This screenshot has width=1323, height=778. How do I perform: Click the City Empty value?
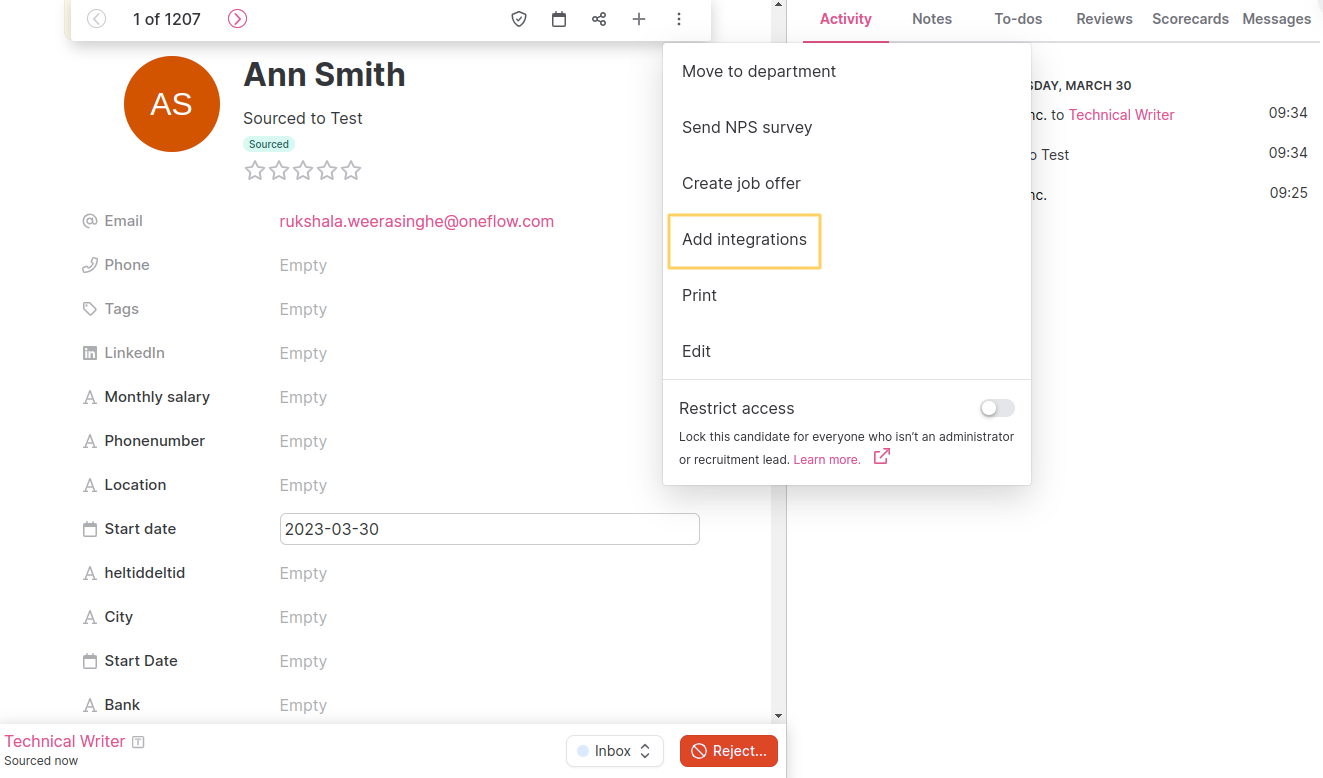point(303,617)
